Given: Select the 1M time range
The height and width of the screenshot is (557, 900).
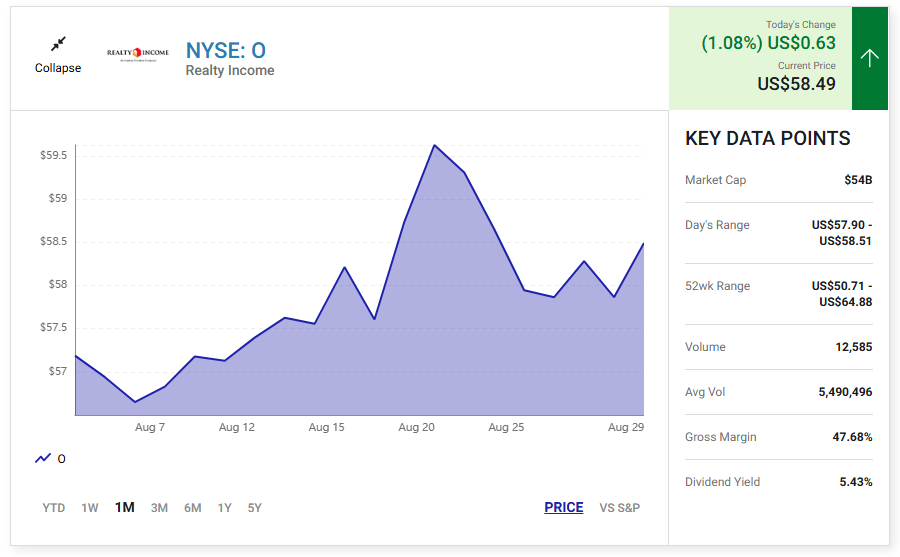Looking at the screenshot, I should [125, 508].
